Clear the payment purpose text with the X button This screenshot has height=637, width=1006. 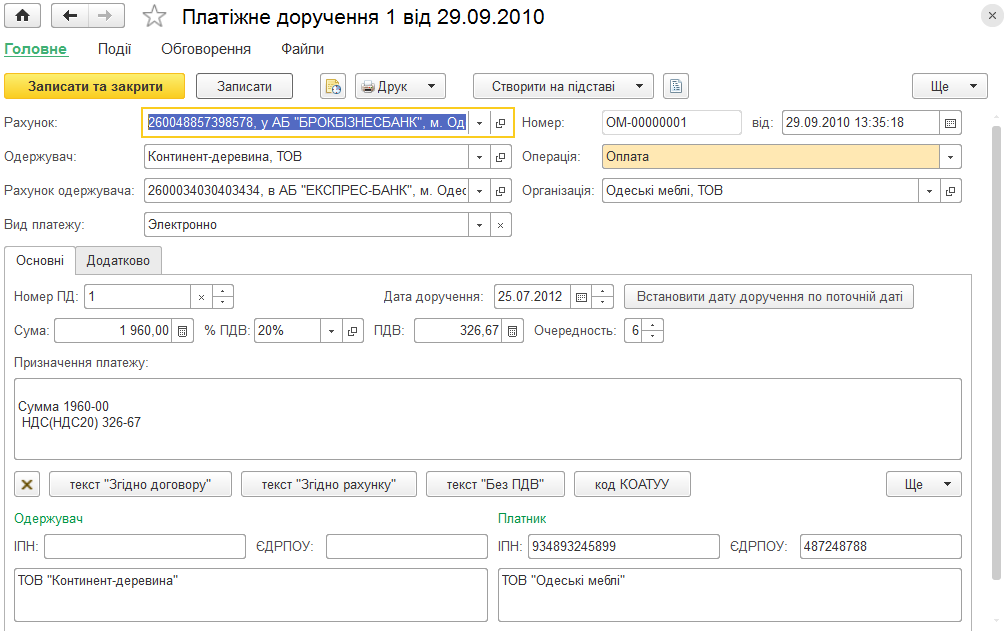27,484
